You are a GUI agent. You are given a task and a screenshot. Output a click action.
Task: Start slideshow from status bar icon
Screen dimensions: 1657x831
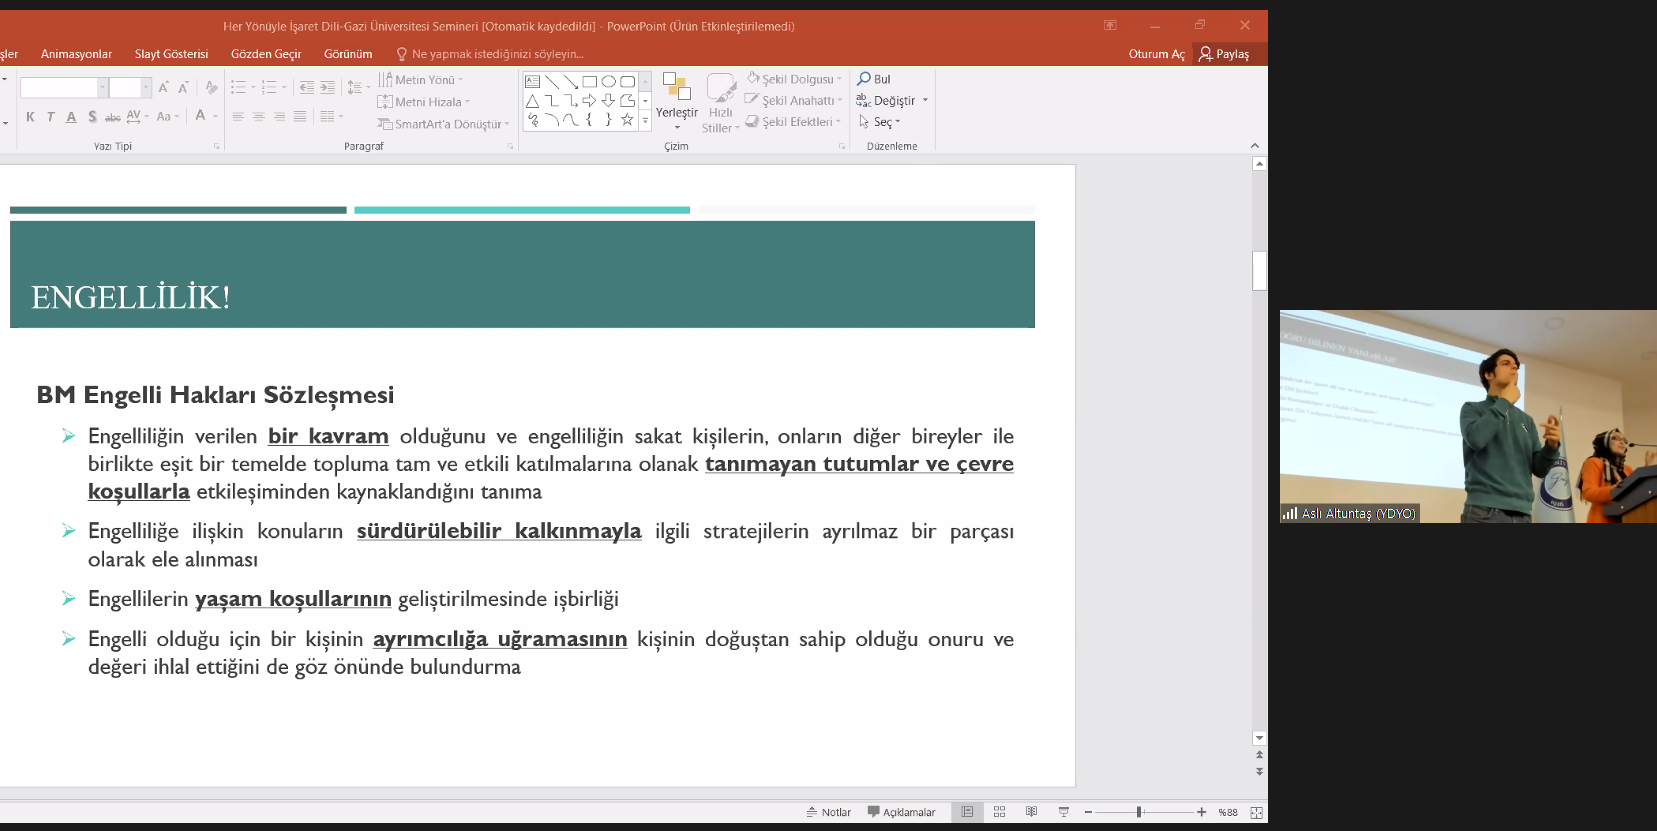(x=1063, y=812)
